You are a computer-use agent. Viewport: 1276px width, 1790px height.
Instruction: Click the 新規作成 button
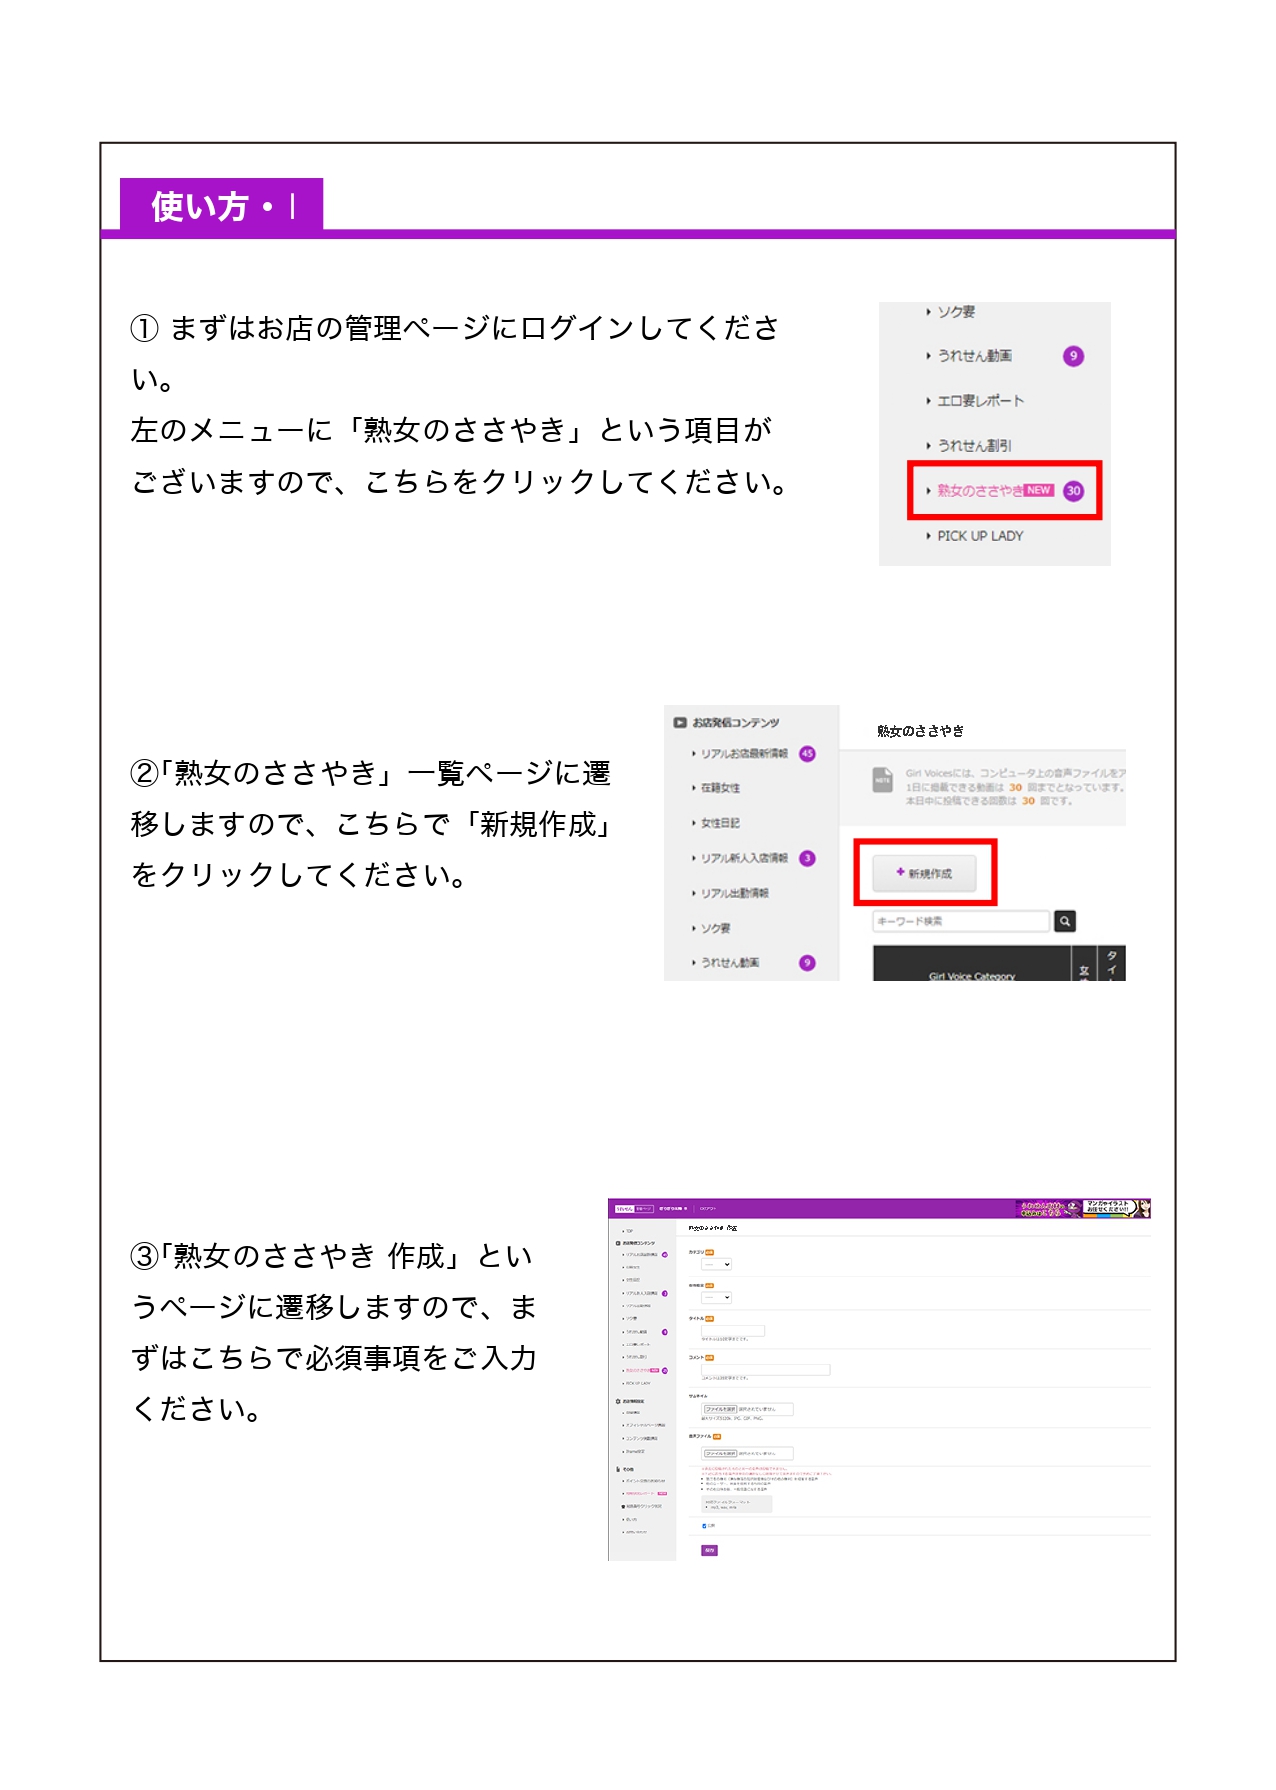pyautogui.click(x=925, y=873)
